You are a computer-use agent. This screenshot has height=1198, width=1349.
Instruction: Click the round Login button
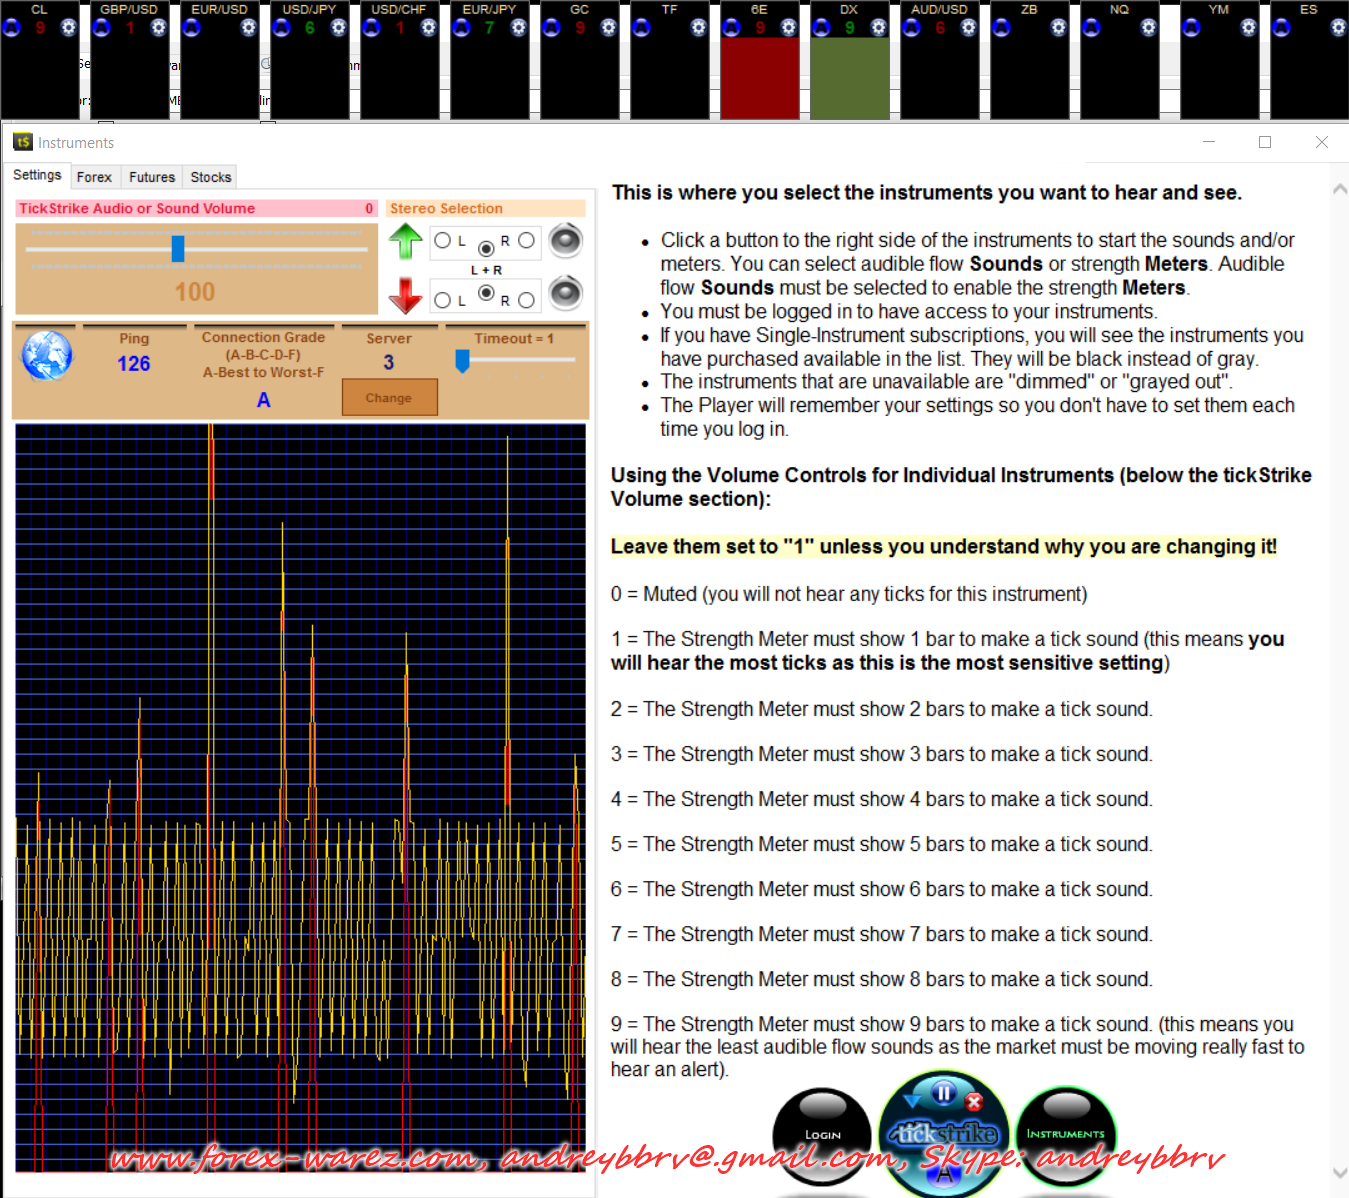[x=822, y=1135]
